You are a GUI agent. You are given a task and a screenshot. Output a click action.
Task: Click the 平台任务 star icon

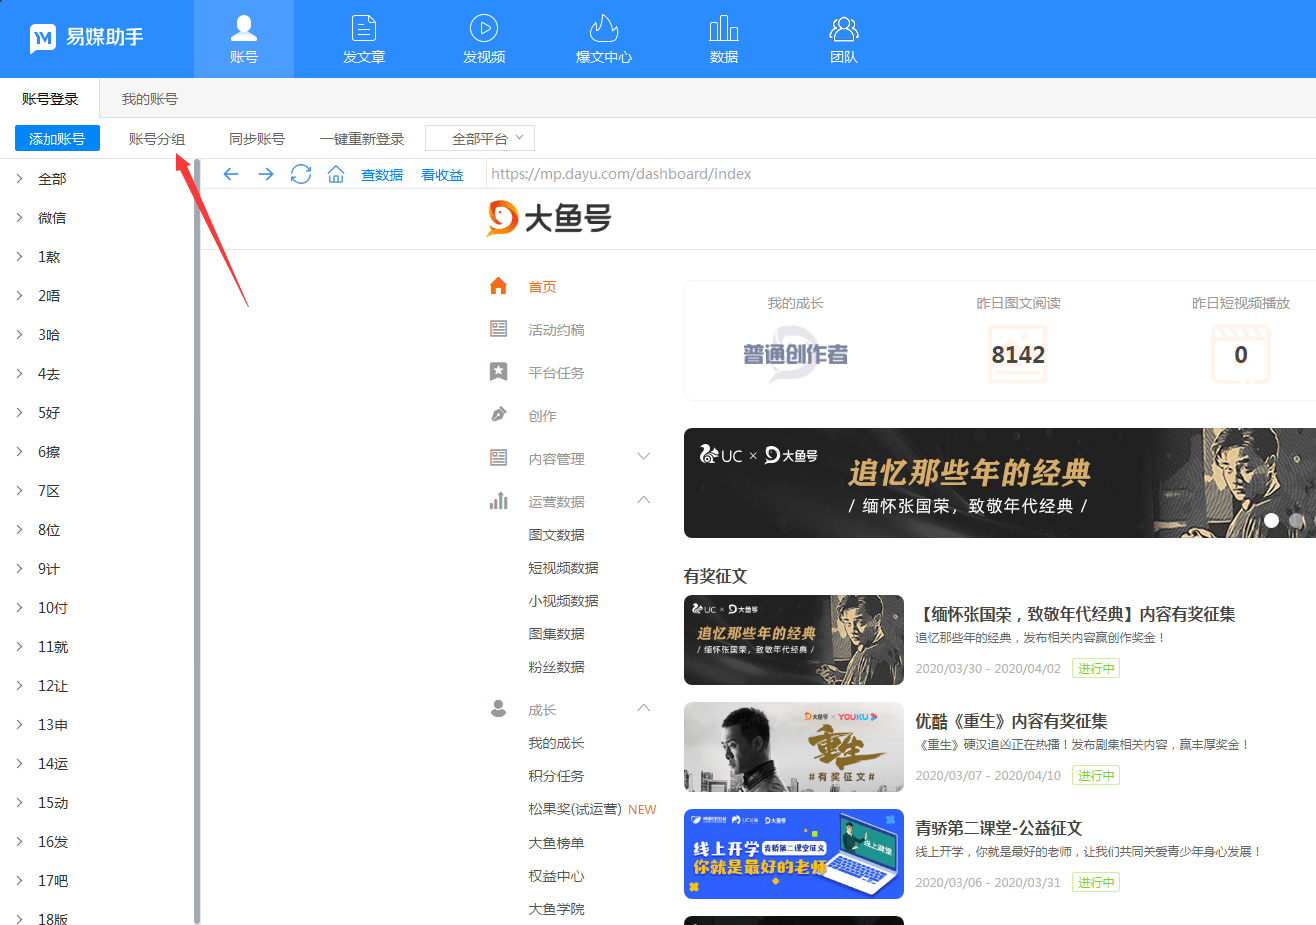click(498, 372)
